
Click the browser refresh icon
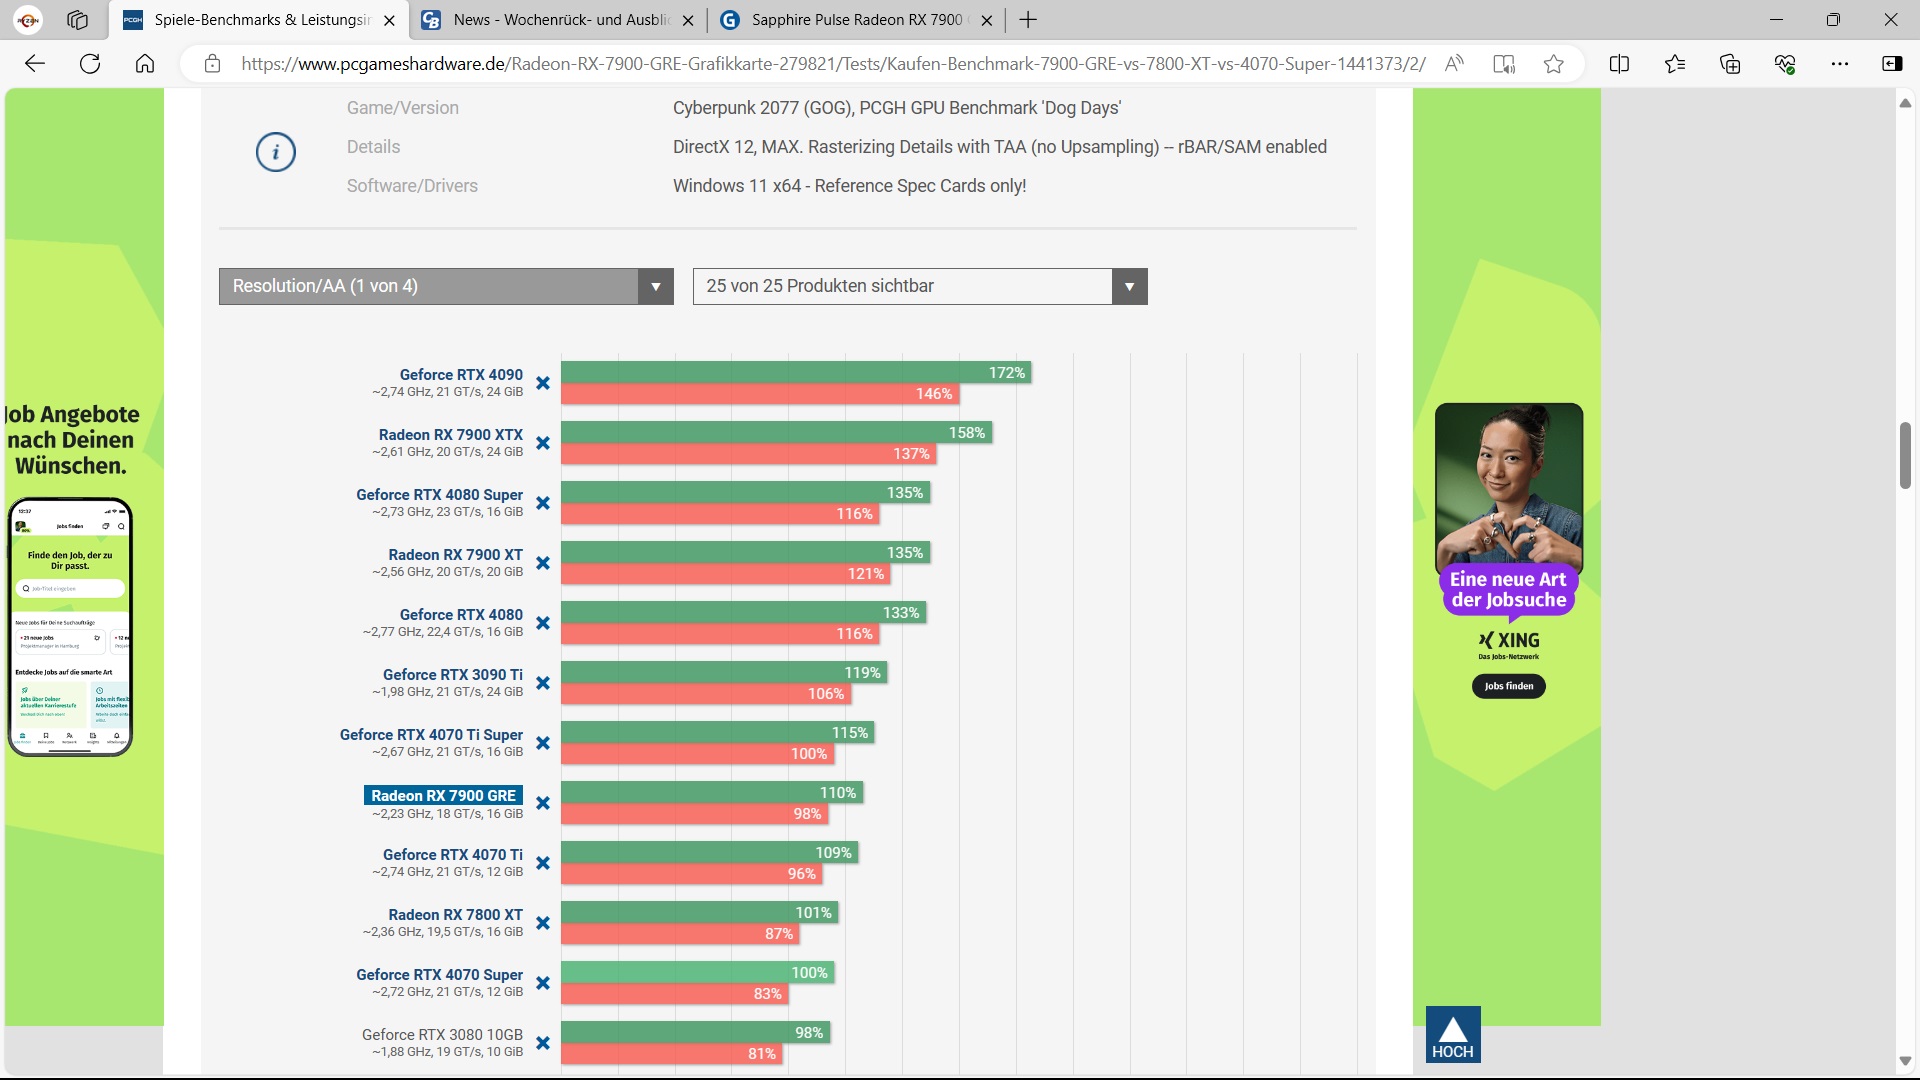point(90,64)
